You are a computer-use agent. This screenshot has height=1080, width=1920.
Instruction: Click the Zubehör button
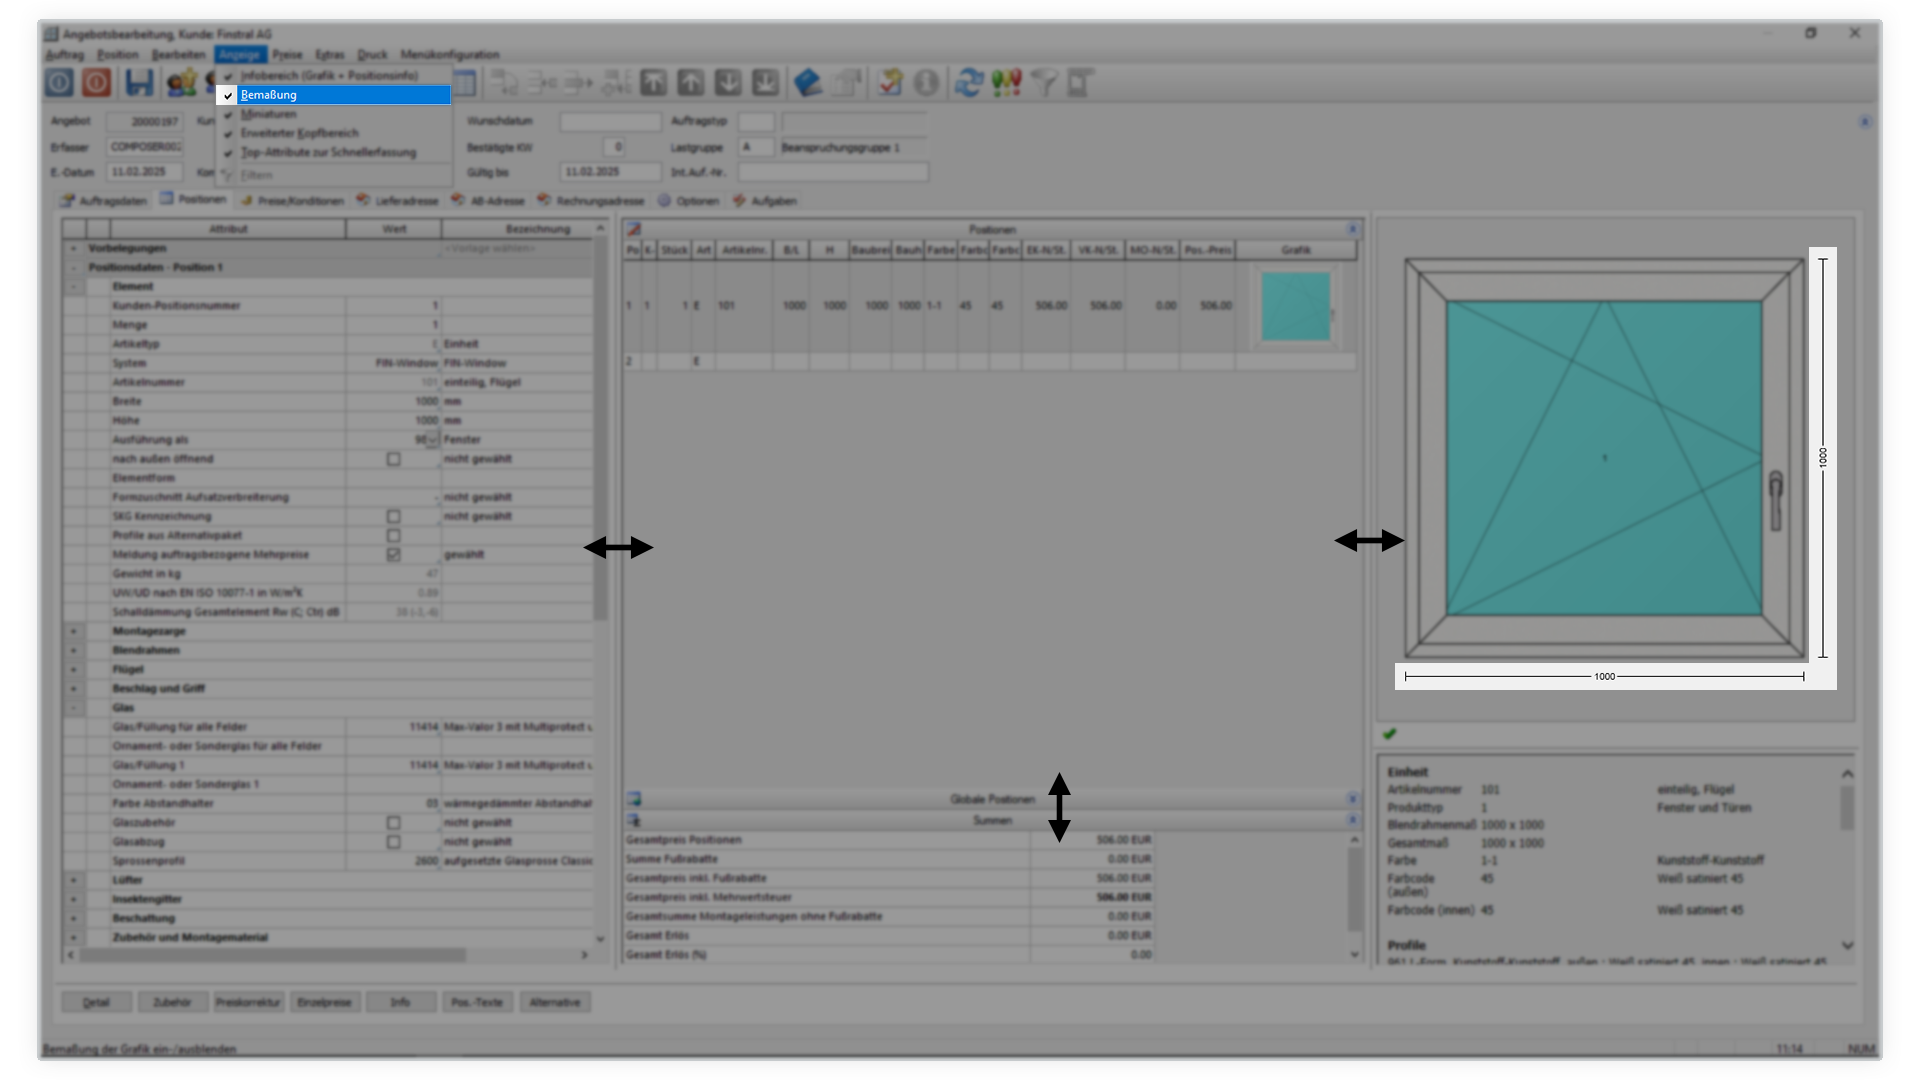click(172, 1002)
